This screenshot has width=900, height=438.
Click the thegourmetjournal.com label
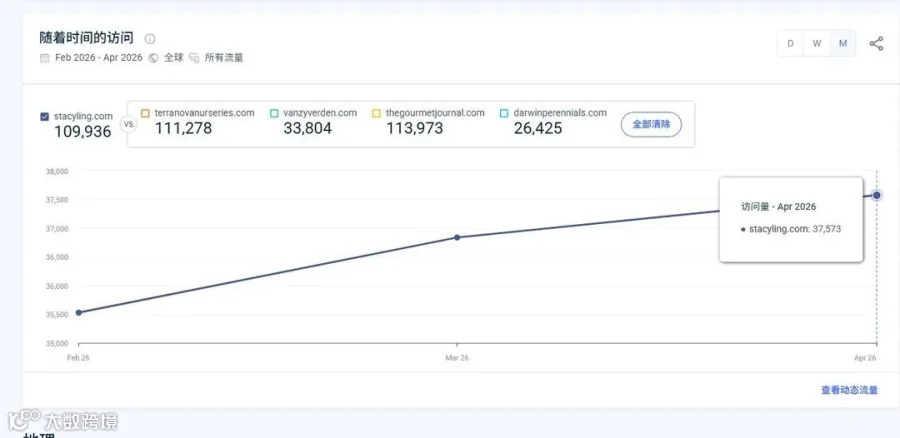coord(435,113)
